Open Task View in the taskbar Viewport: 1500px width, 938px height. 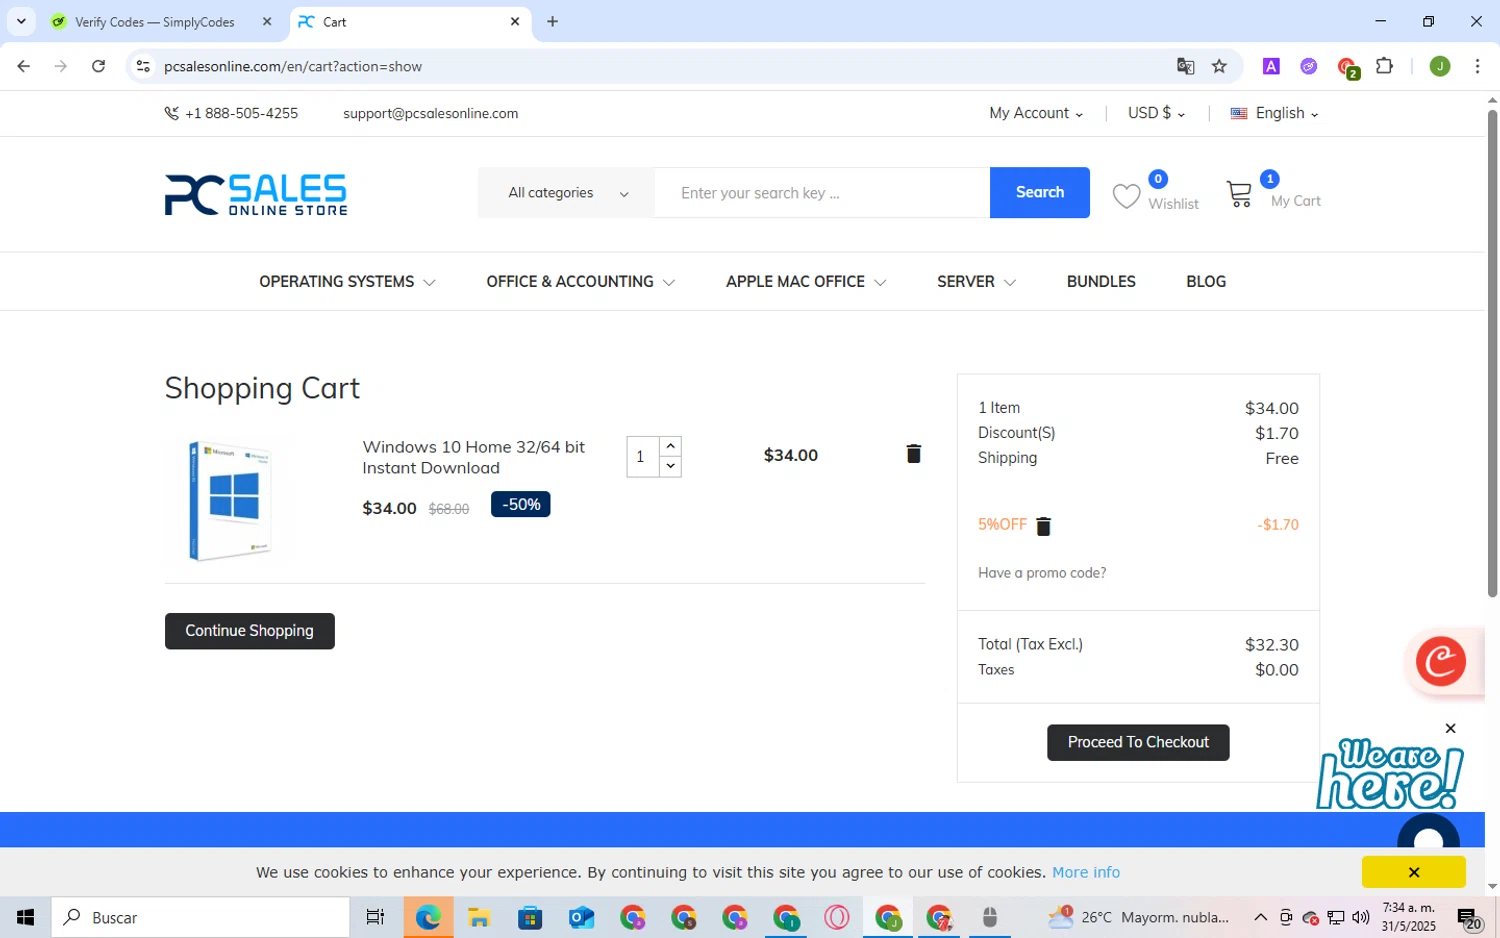tap(375, 917)
